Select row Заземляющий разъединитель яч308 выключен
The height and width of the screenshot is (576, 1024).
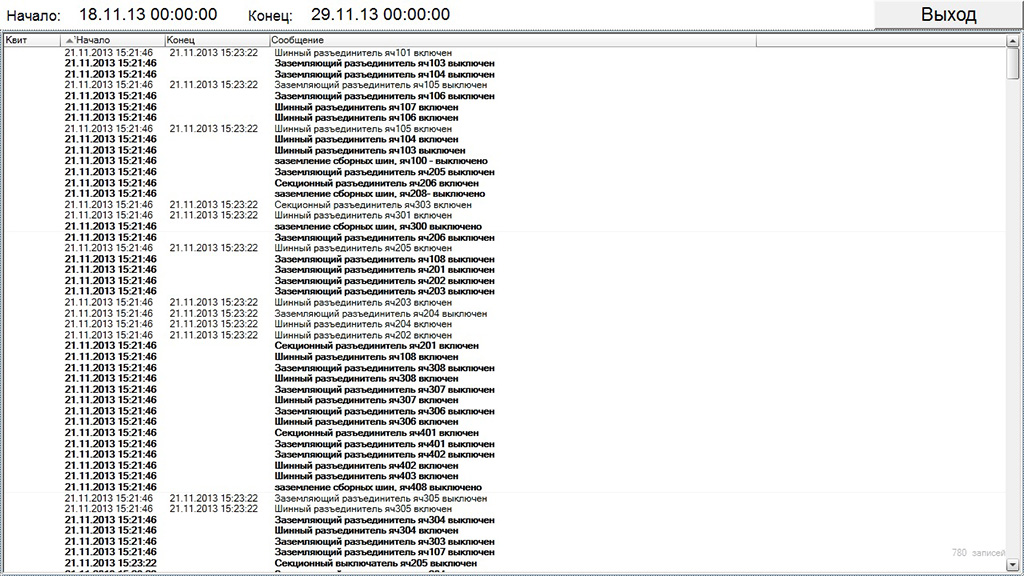pyautogui.click(x=504, y=368)
